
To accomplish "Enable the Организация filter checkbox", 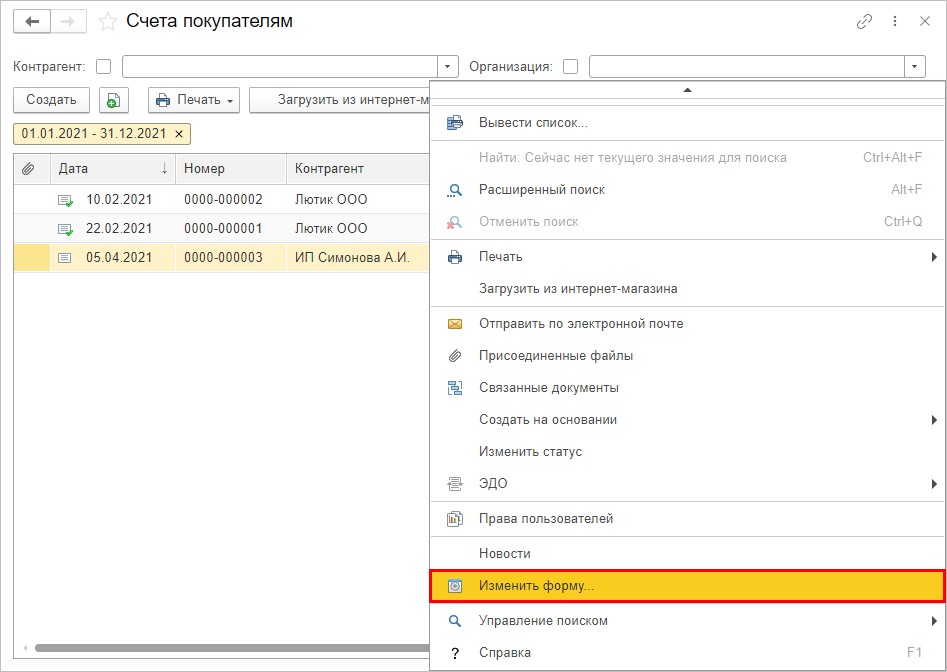I will point(571,67).
